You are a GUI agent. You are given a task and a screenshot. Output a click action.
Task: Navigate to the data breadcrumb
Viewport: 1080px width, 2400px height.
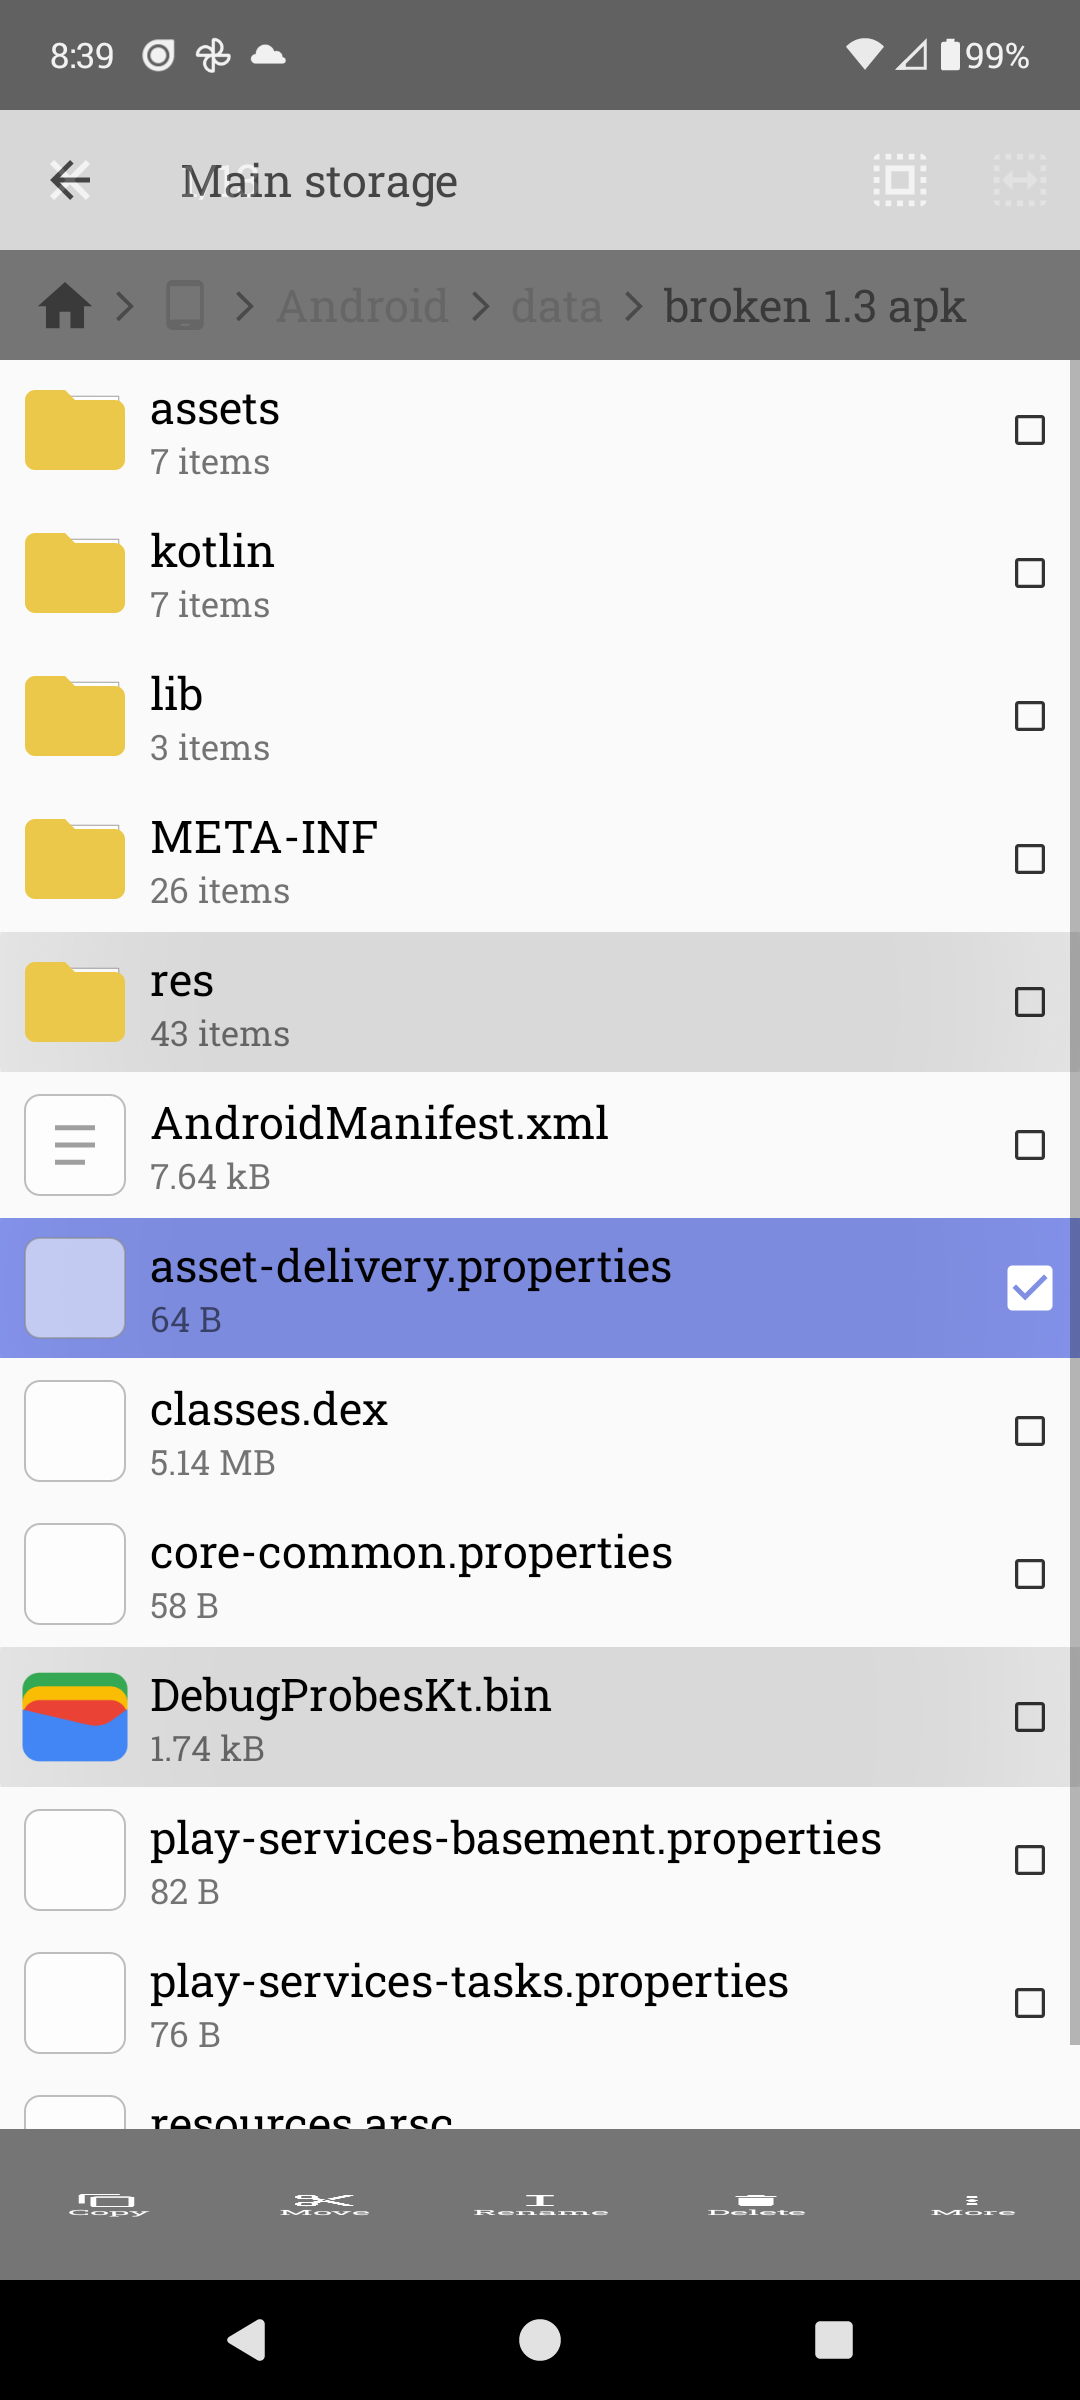pos(557,306)
